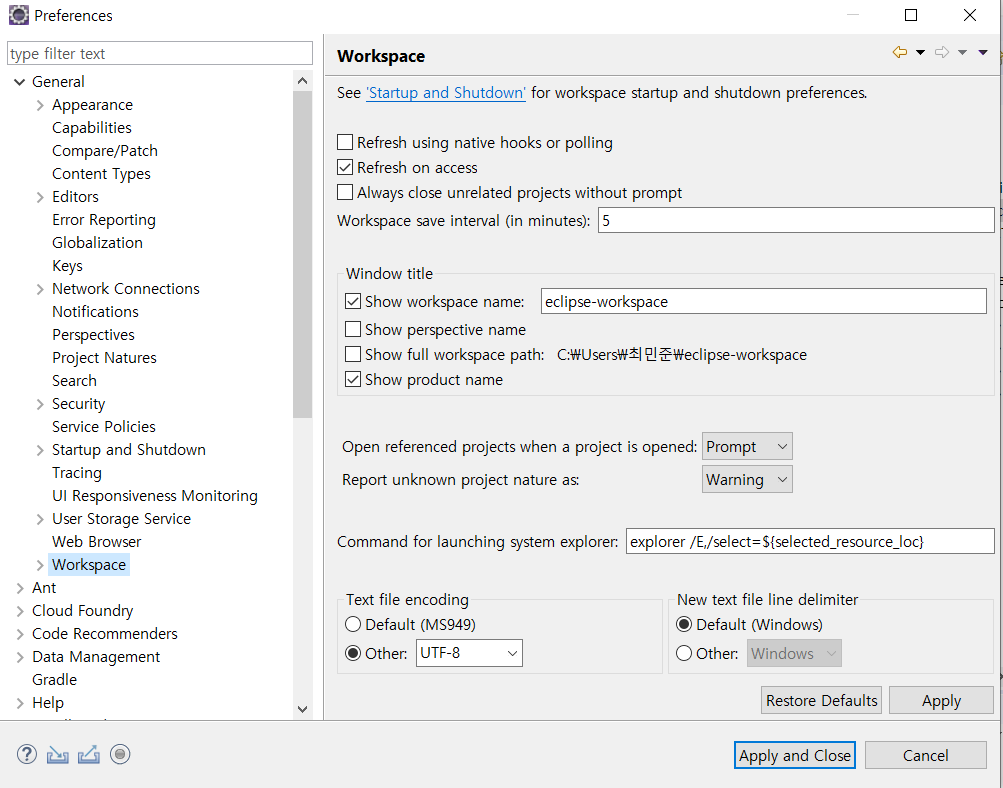Screen dimensions: 1003x788
Task: Open the Warning project nature dropdown
Action: (x=747, y=480)
